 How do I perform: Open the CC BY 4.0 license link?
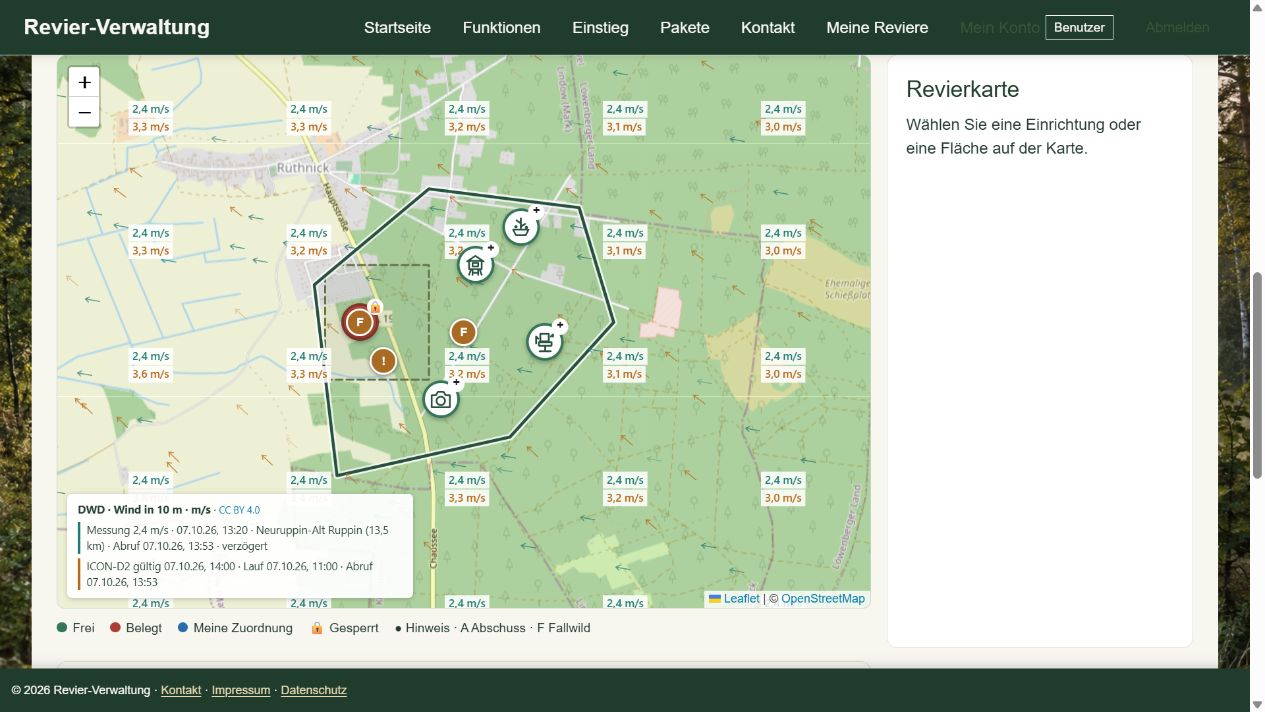coord(239,510)
